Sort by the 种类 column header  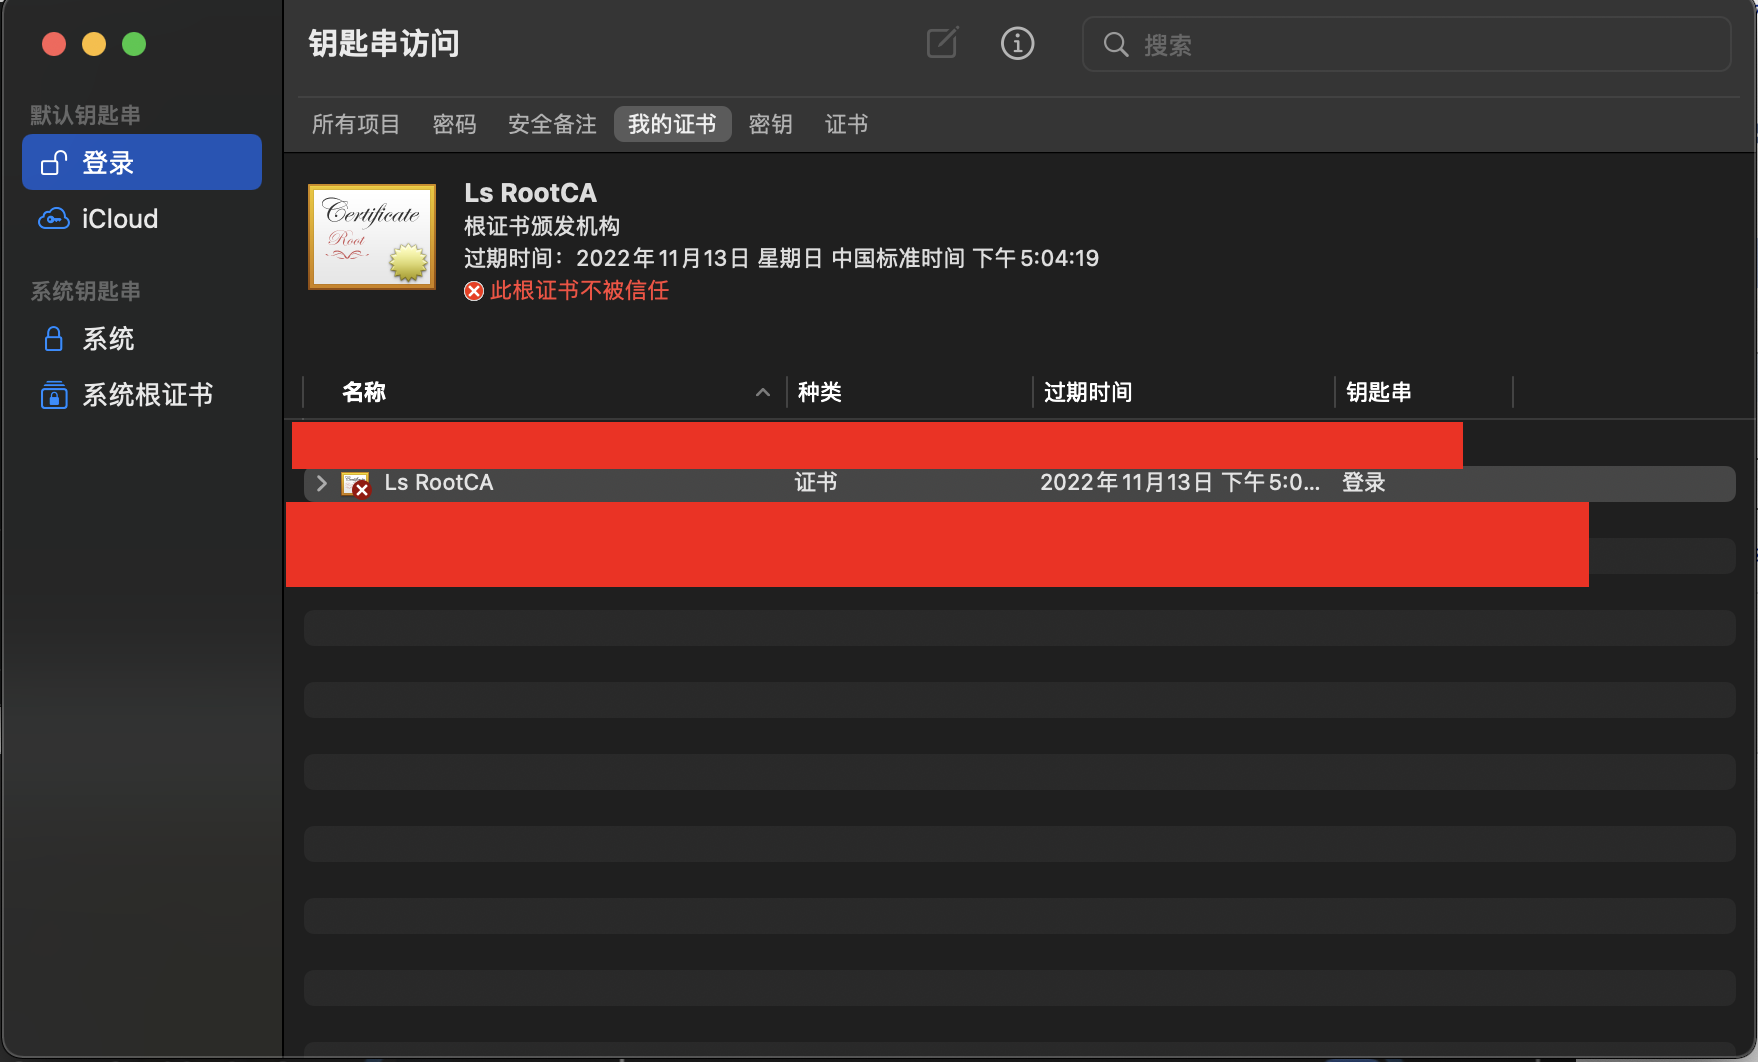(x=819, y=392)
